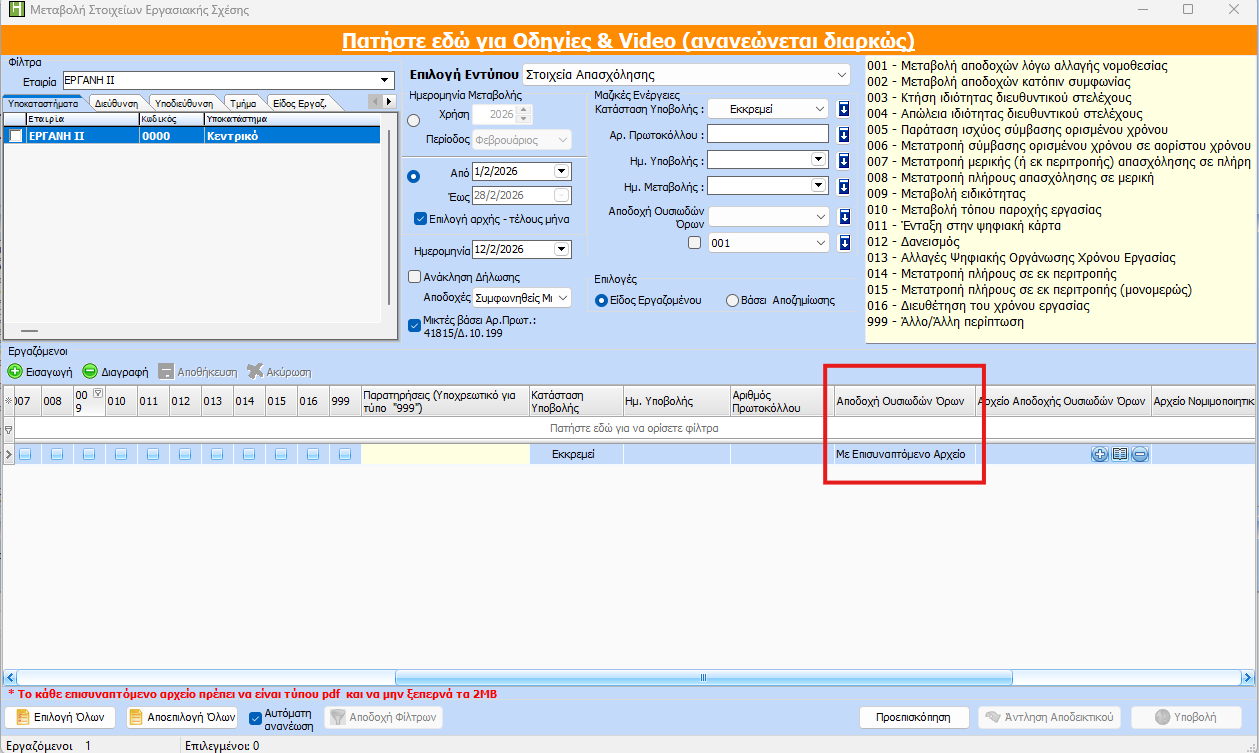View attached file with book icon
Viewport: 1259px width, 753px height.
tap(1120, 454)
